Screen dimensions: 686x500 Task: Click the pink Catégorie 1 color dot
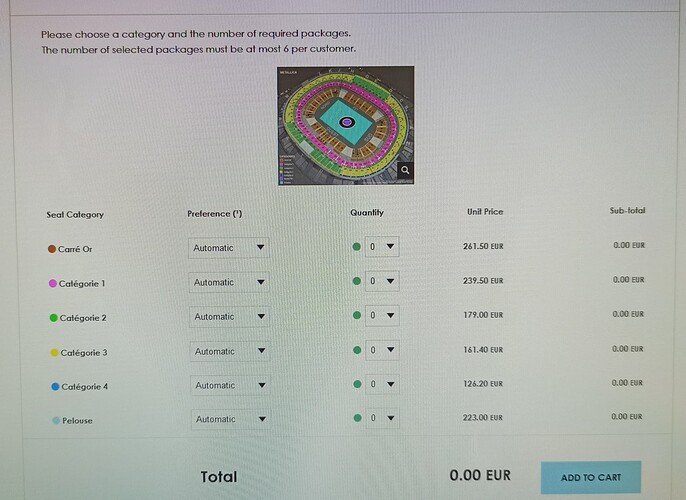52,283
